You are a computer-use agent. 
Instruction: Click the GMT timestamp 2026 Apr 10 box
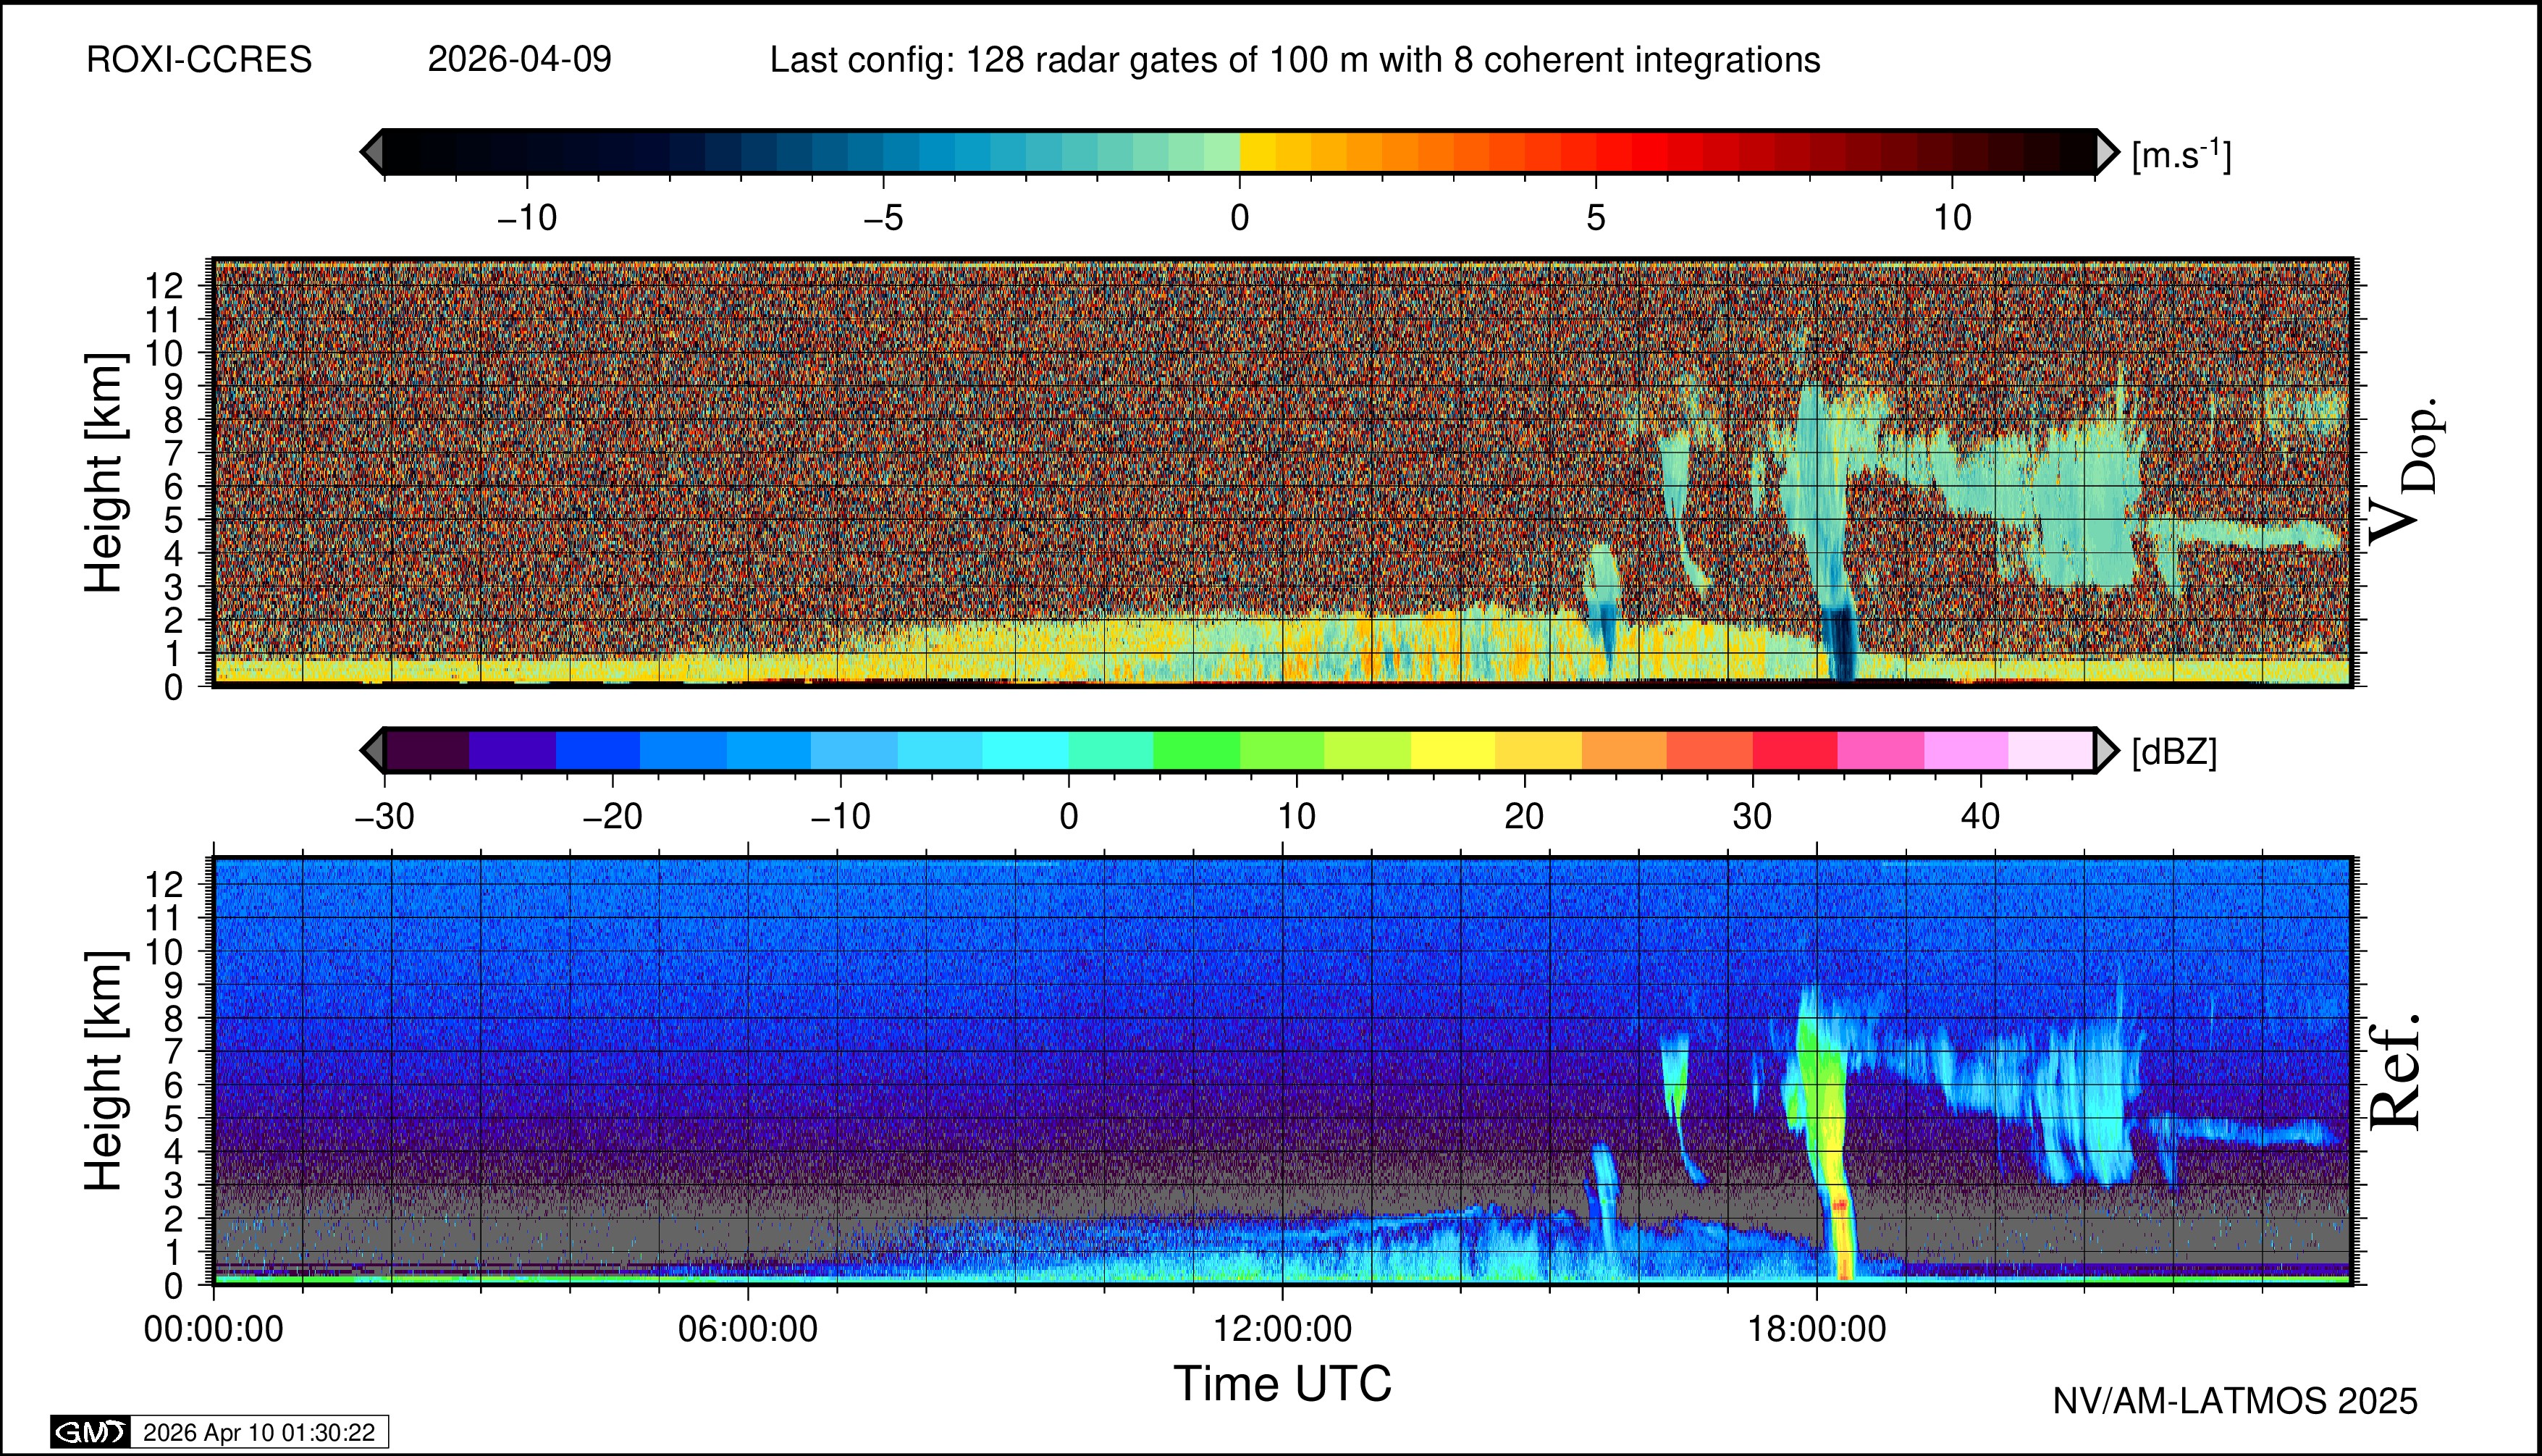tap(259, 1432)
